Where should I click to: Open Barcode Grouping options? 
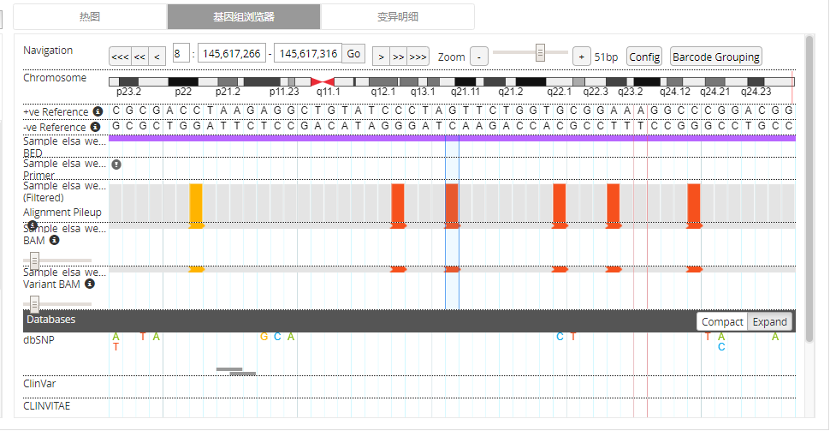tap(716, 57)
